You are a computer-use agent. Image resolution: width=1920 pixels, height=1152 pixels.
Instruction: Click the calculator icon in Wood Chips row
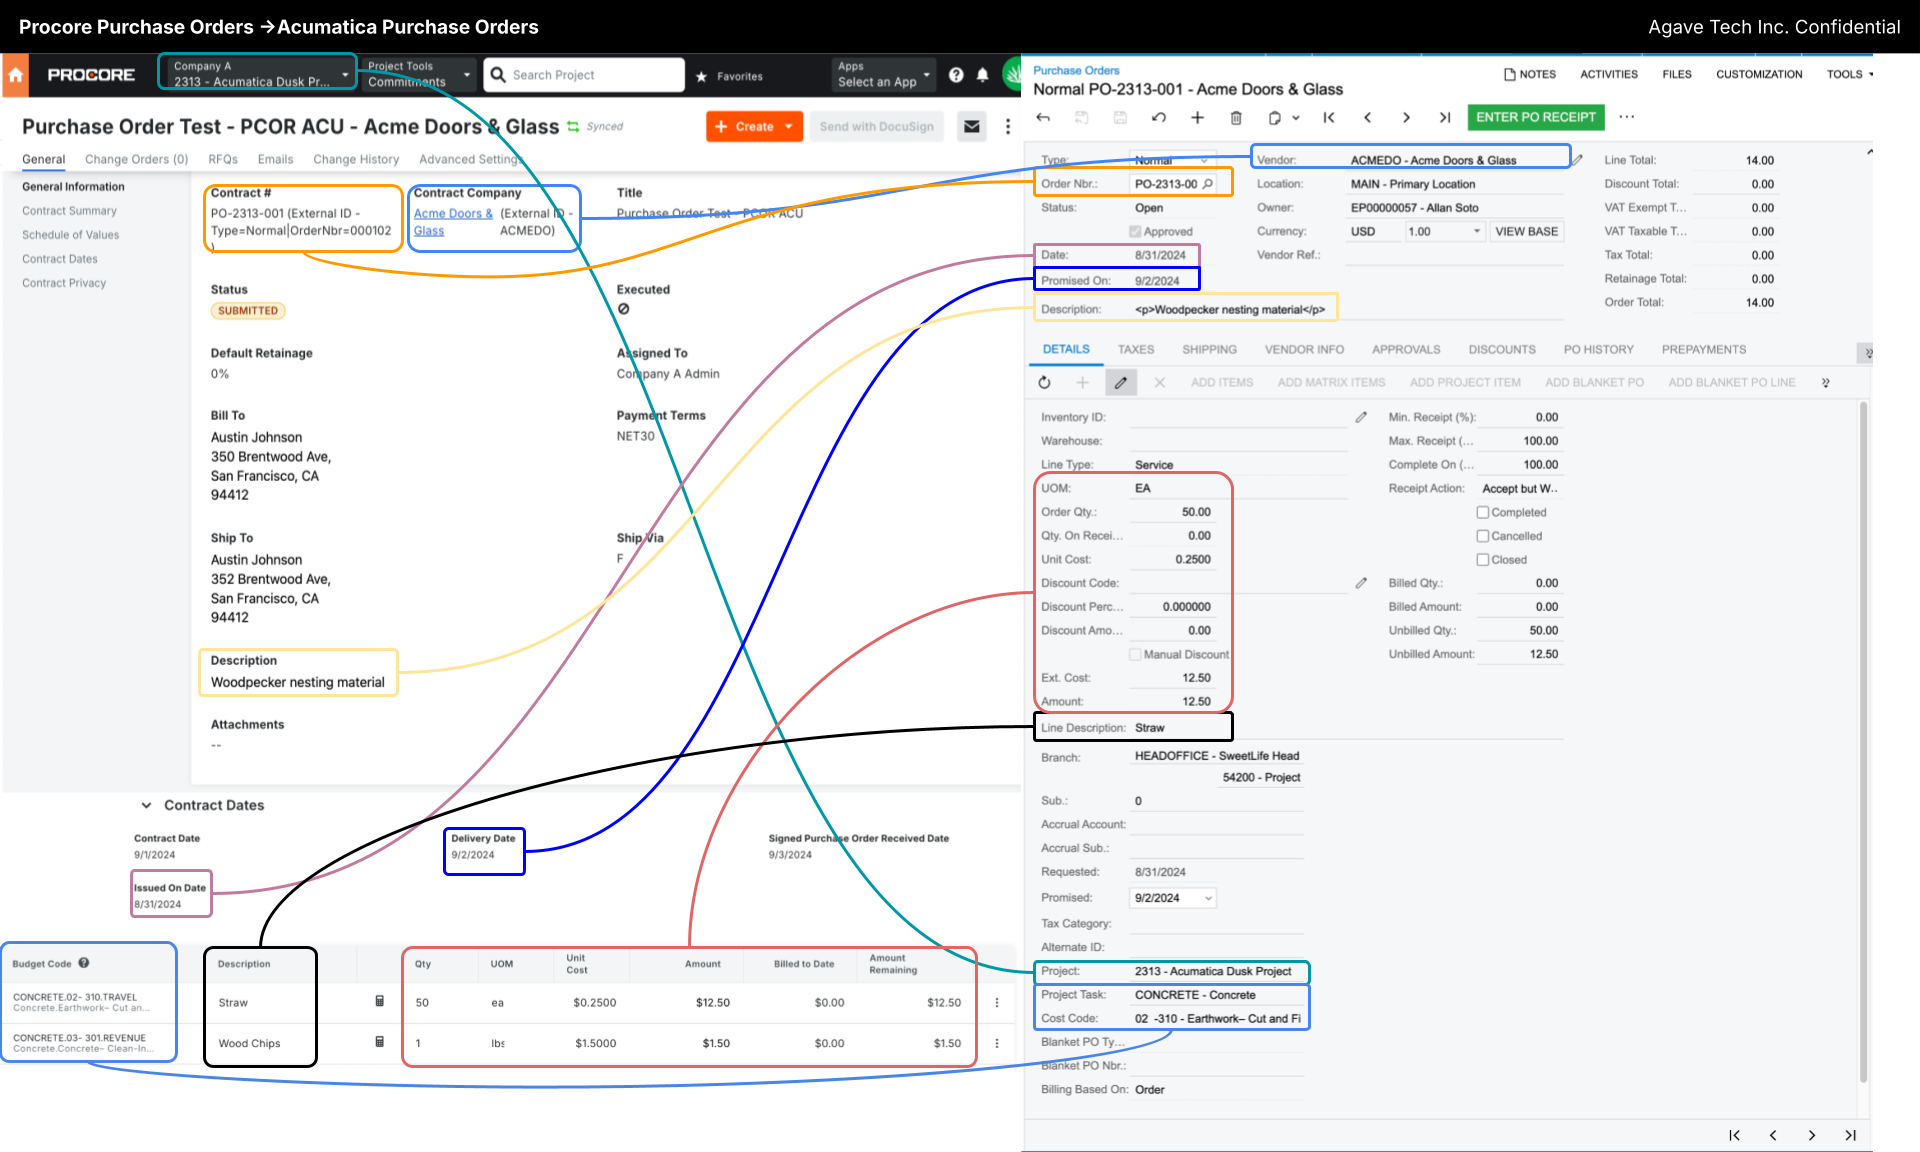(x=380, y=1042)
